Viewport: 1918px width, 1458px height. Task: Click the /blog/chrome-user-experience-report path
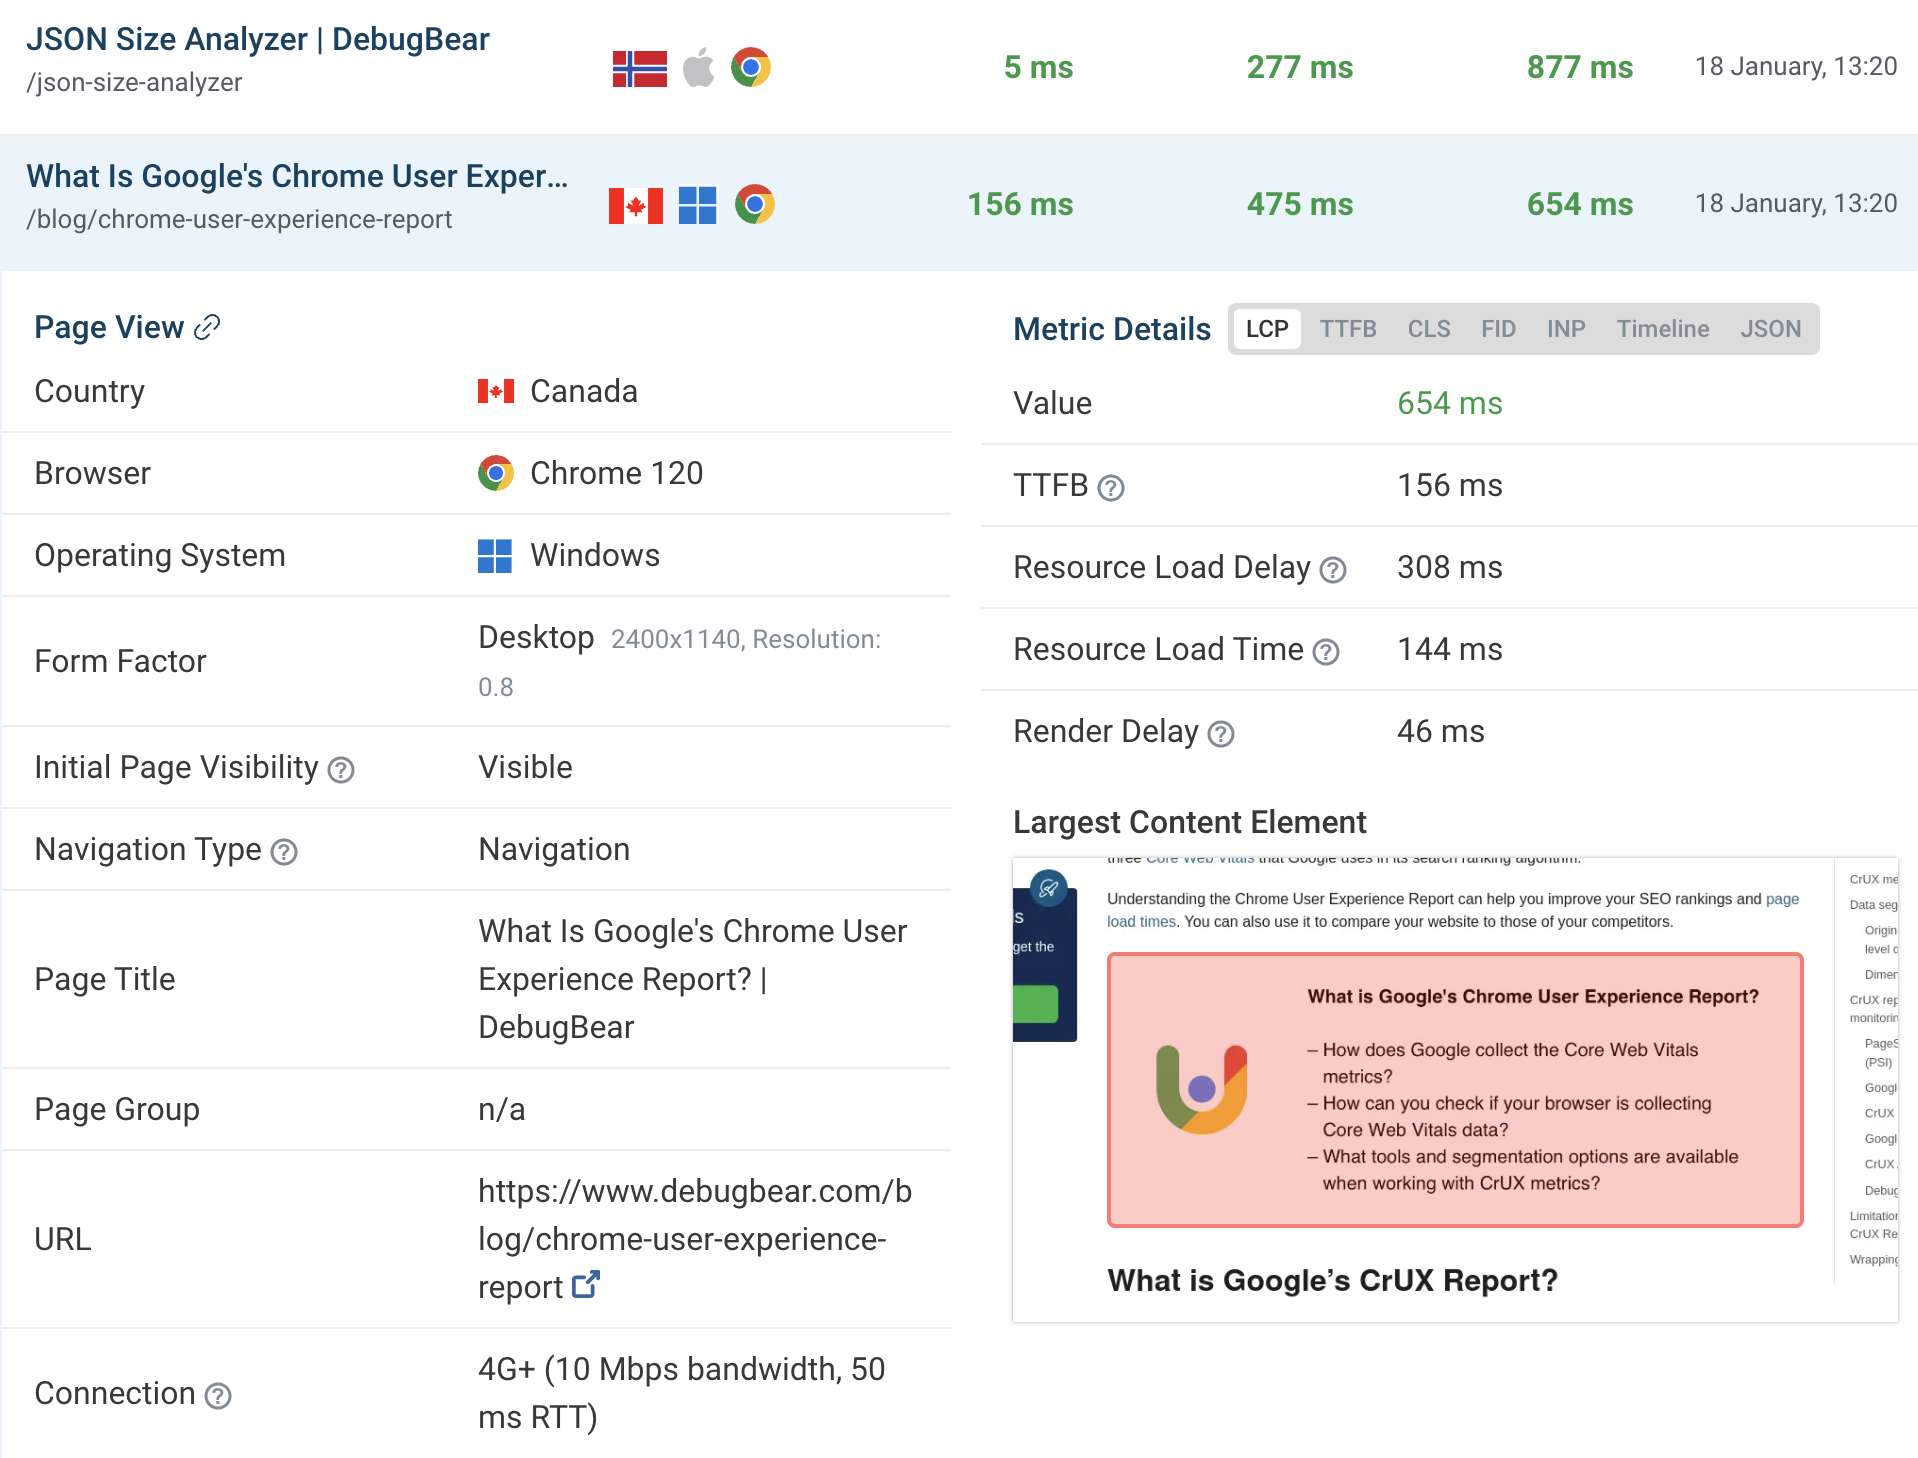(239, 219)
